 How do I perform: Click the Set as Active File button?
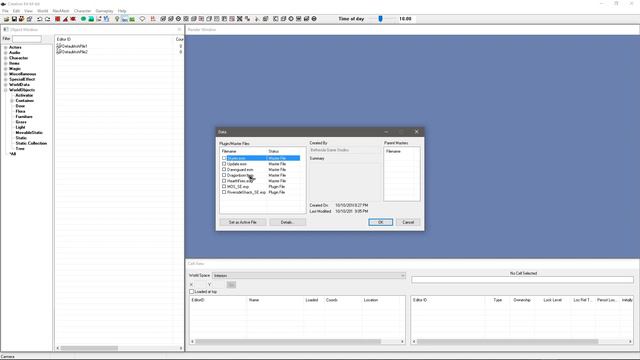coord(243,222)
